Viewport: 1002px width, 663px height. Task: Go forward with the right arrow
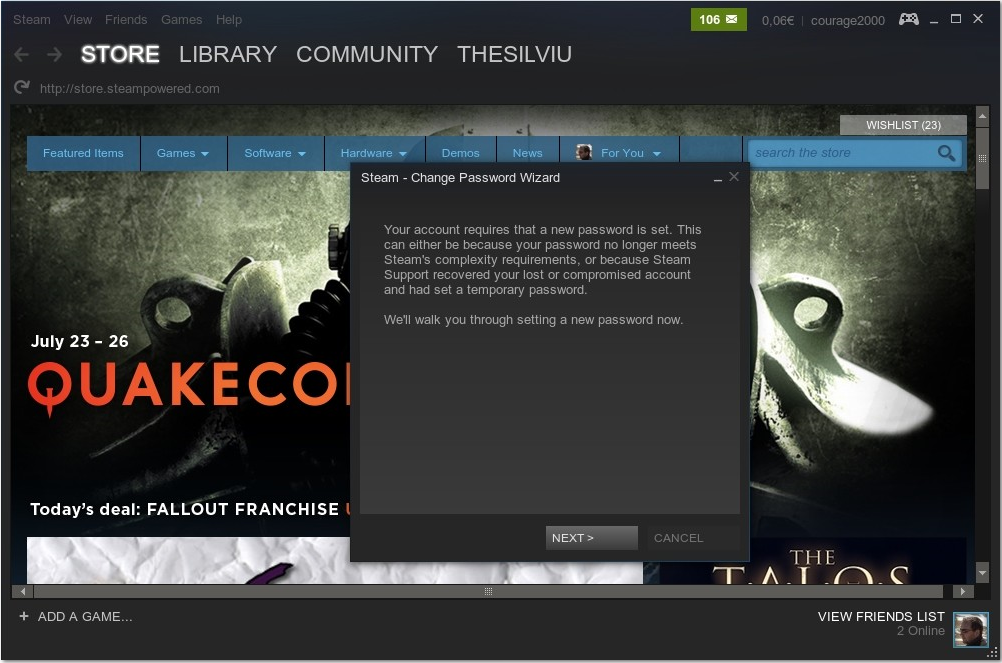point(55,55)
